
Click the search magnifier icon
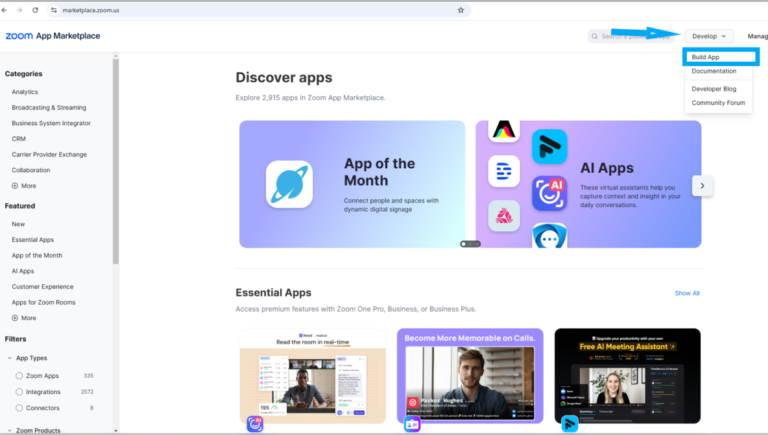coord(595,36)
